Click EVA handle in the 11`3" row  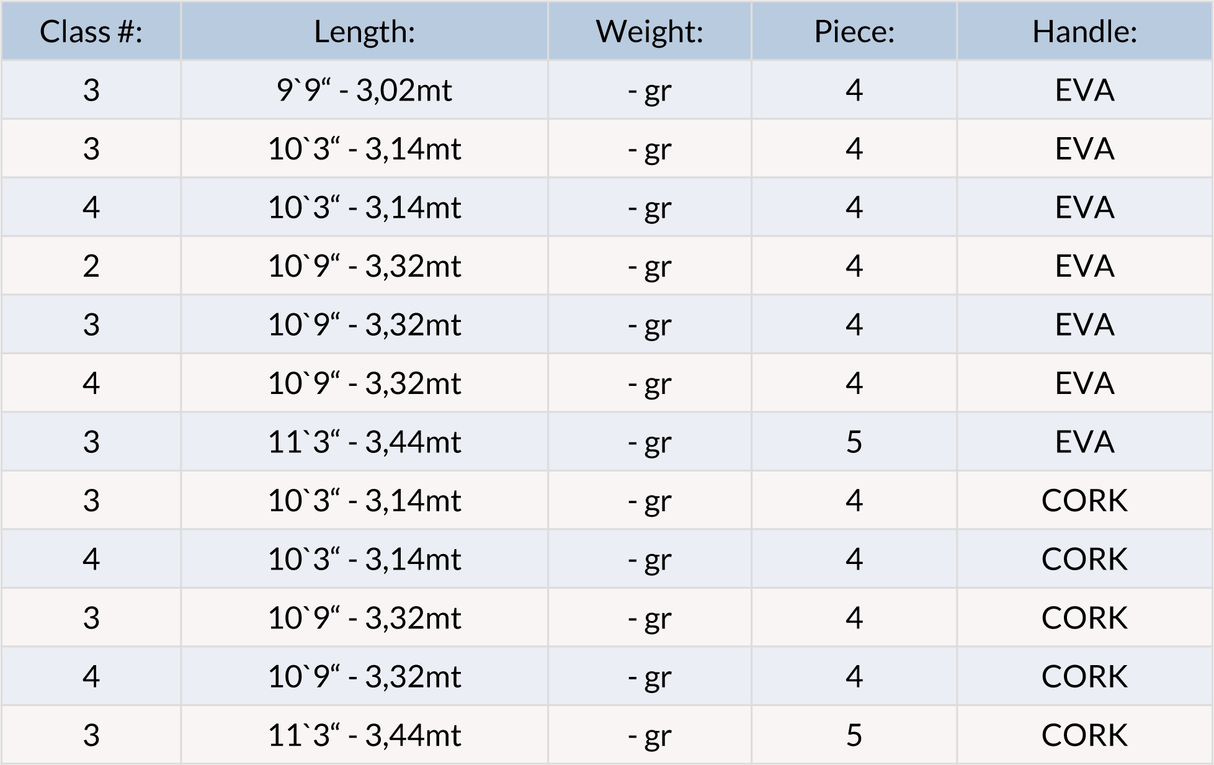point(1084,442)
